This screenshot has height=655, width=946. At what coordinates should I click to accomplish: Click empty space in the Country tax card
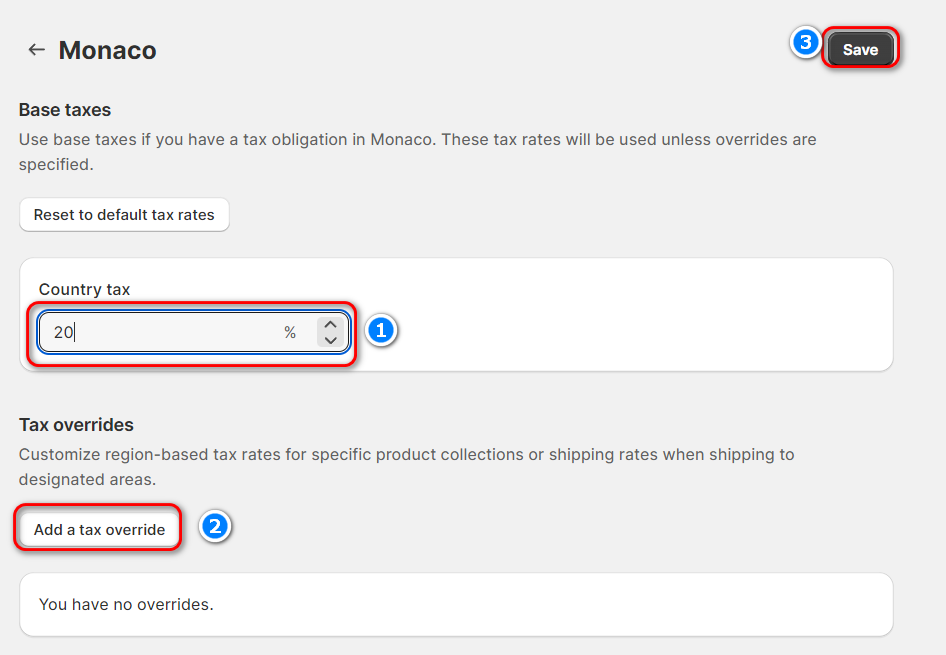[620, 320]
